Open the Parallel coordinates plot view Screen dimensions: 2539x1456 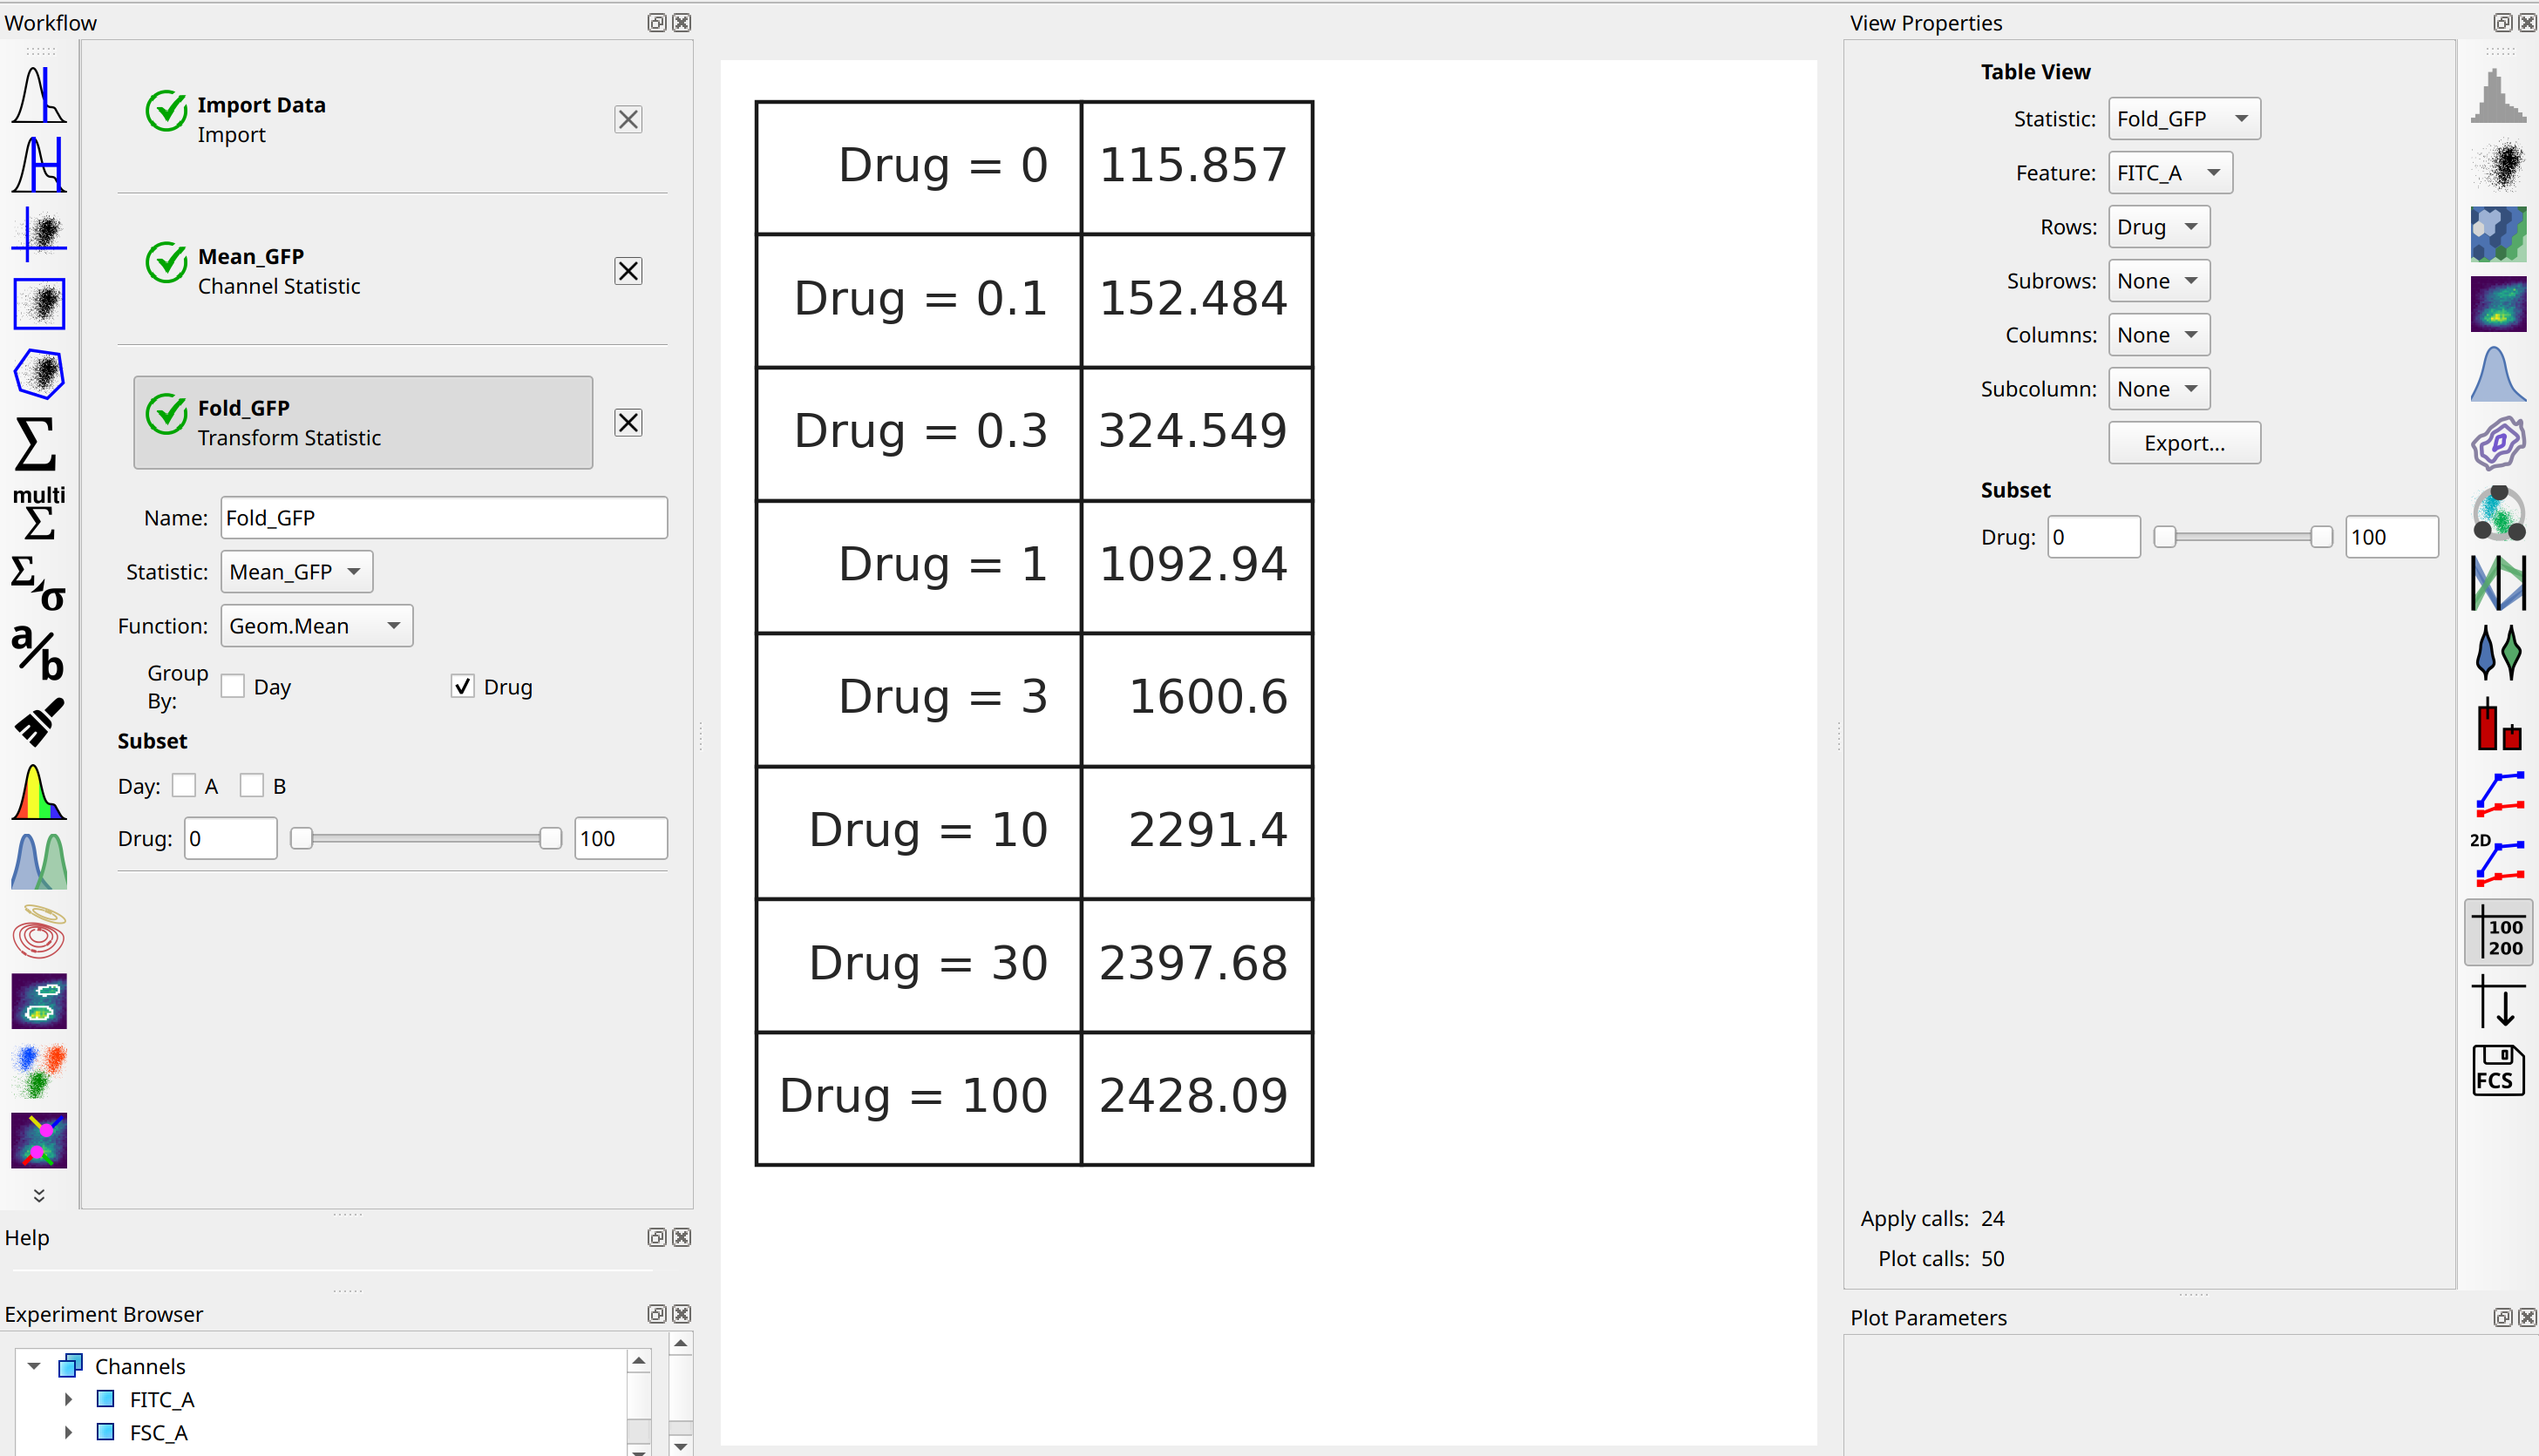coord(2498,583)
